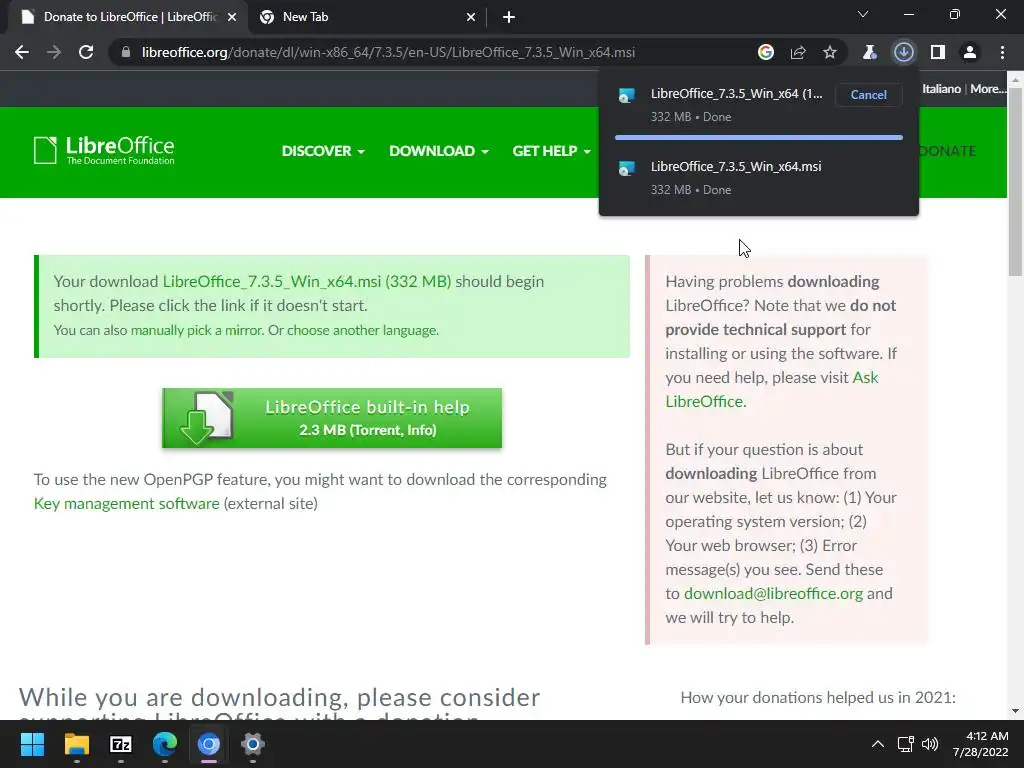Click file icon of LibreOffice_7.3.5_Win_x64.msi entry
The image size is (1024, 768).
point(627,169)
